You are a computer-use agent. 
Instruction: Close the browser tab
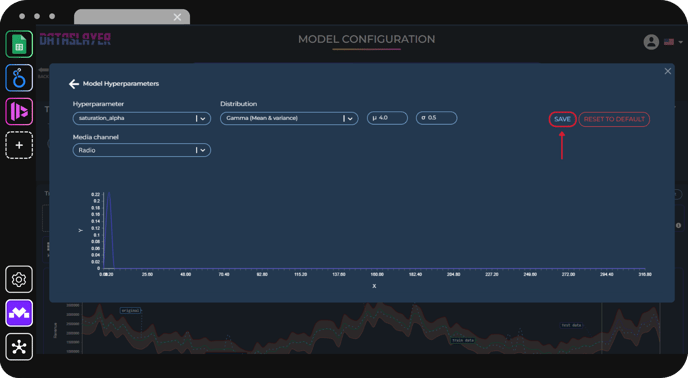[177, 17]
